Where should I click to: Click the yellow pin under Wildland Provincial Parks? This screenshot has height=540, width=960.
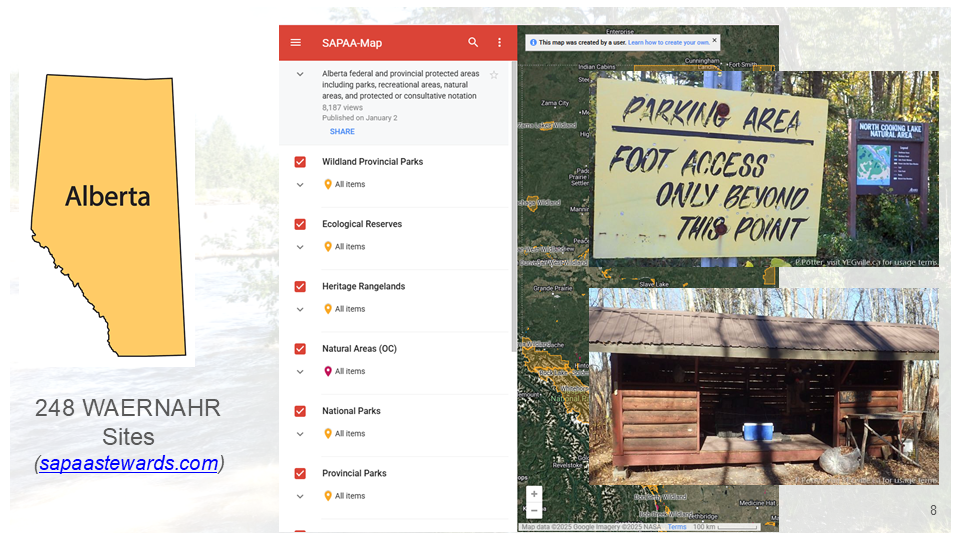click(328, 185)
